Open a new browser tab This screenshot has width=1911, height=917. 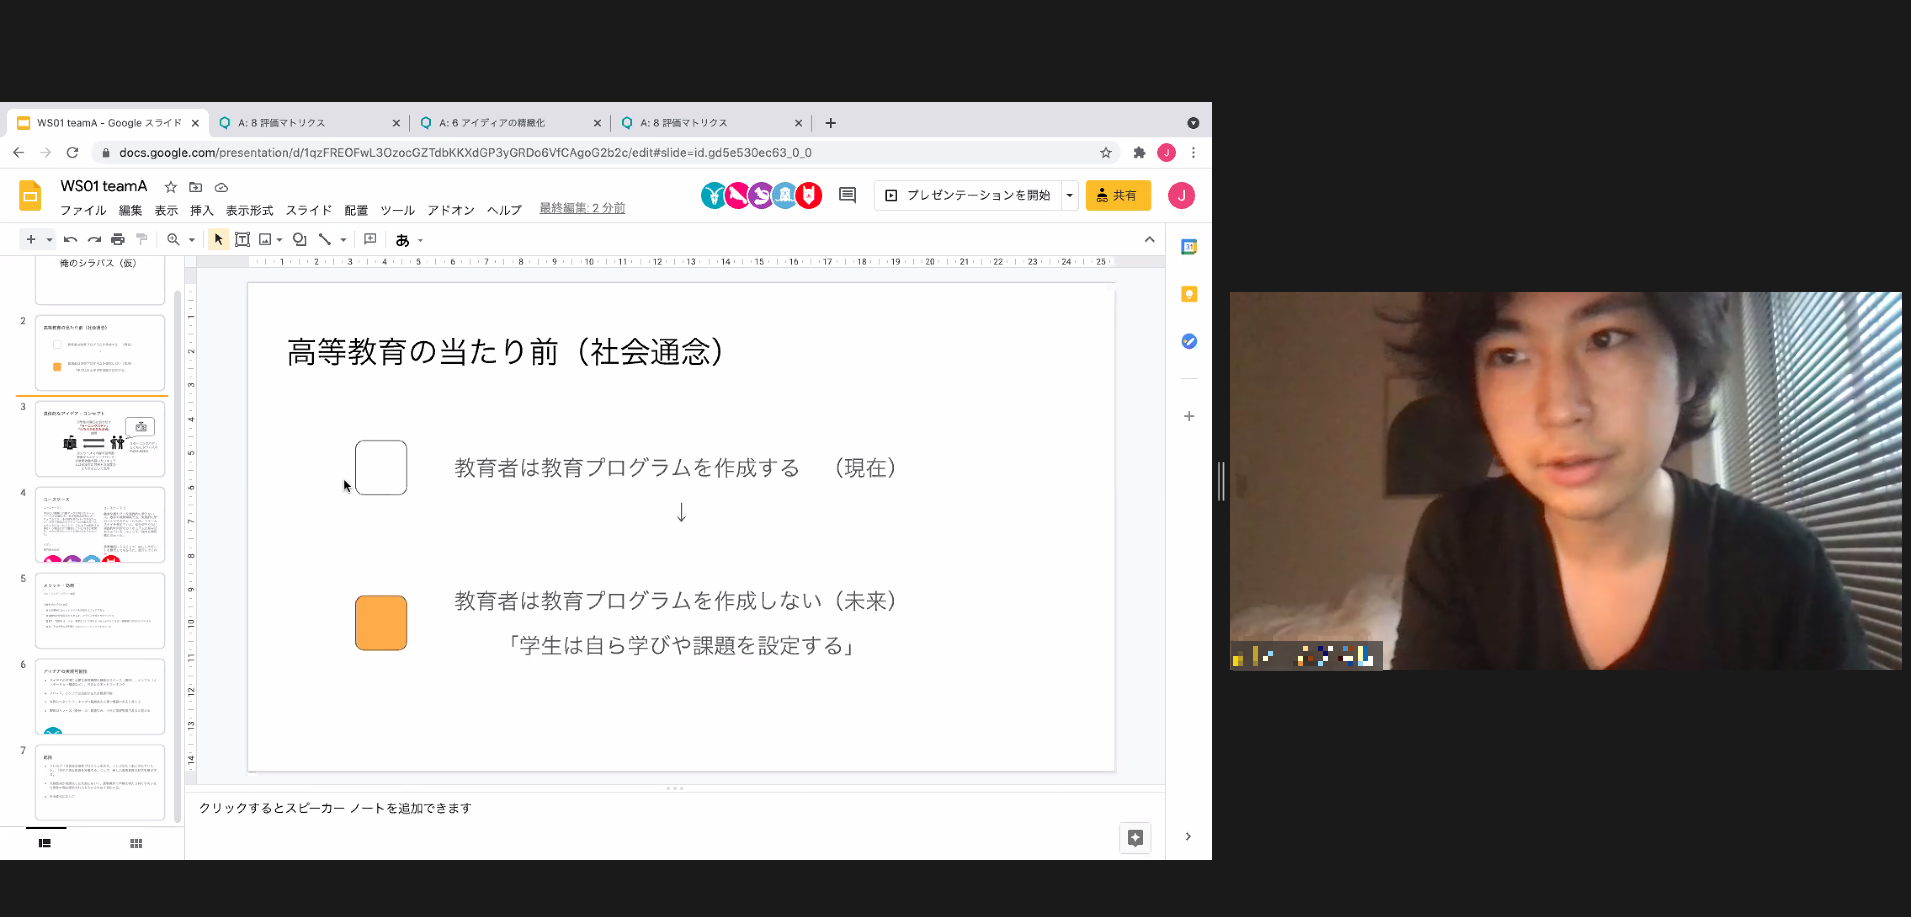(831, 123)
